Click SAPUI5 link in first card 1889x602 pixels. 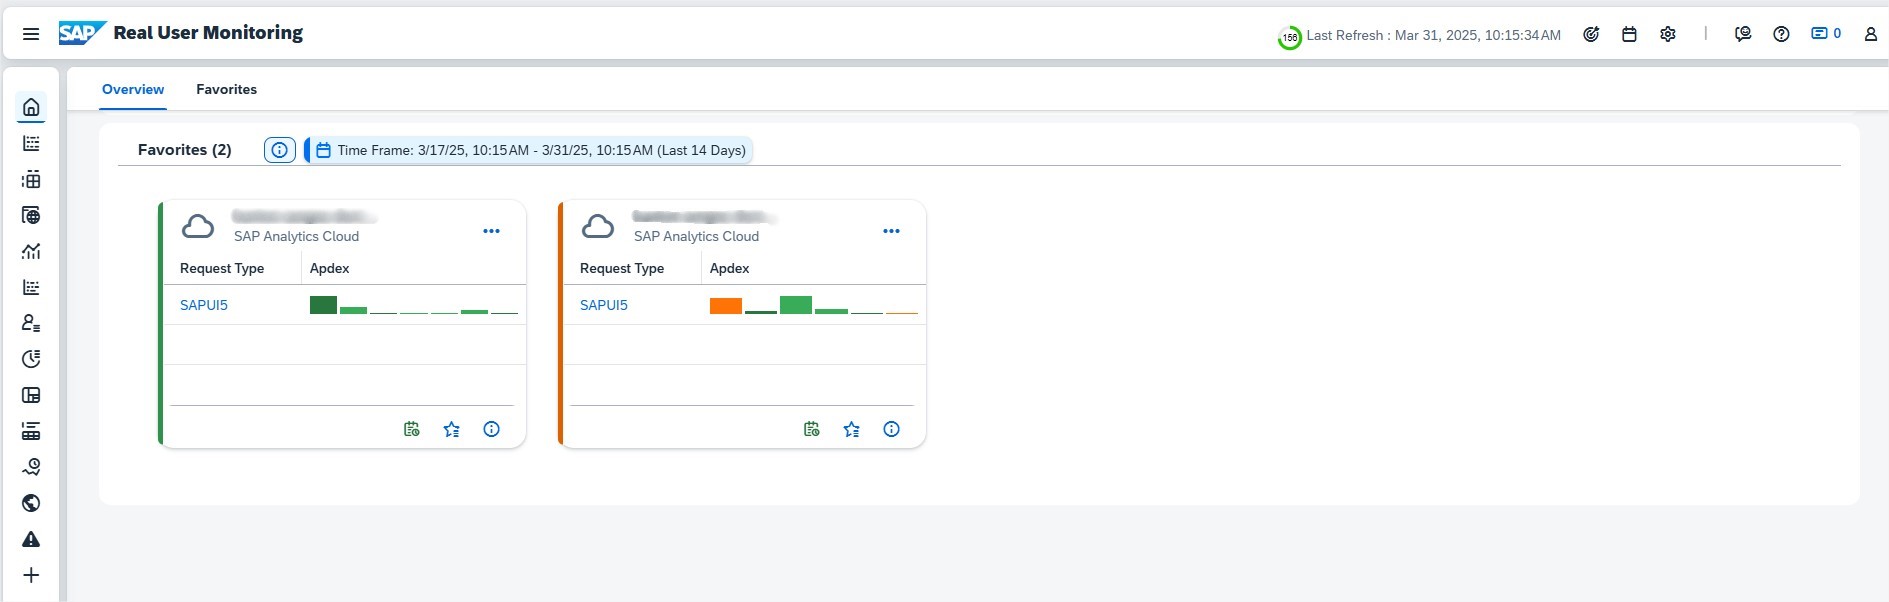204,305
